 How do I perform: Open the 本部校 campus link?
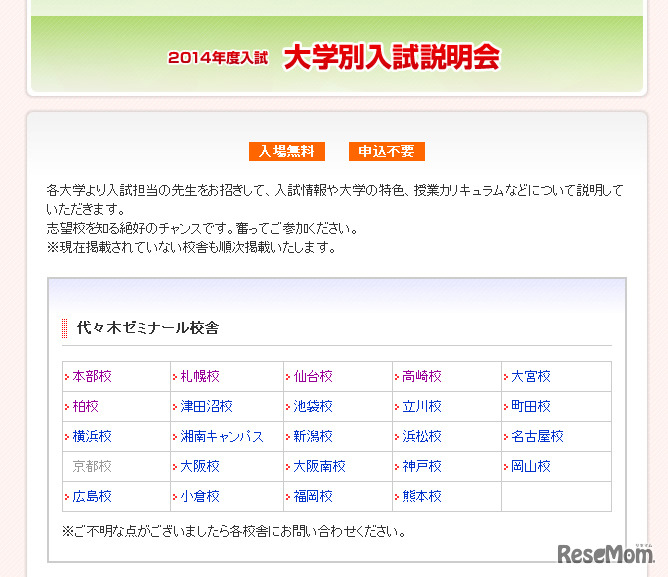tap(92, 376)
